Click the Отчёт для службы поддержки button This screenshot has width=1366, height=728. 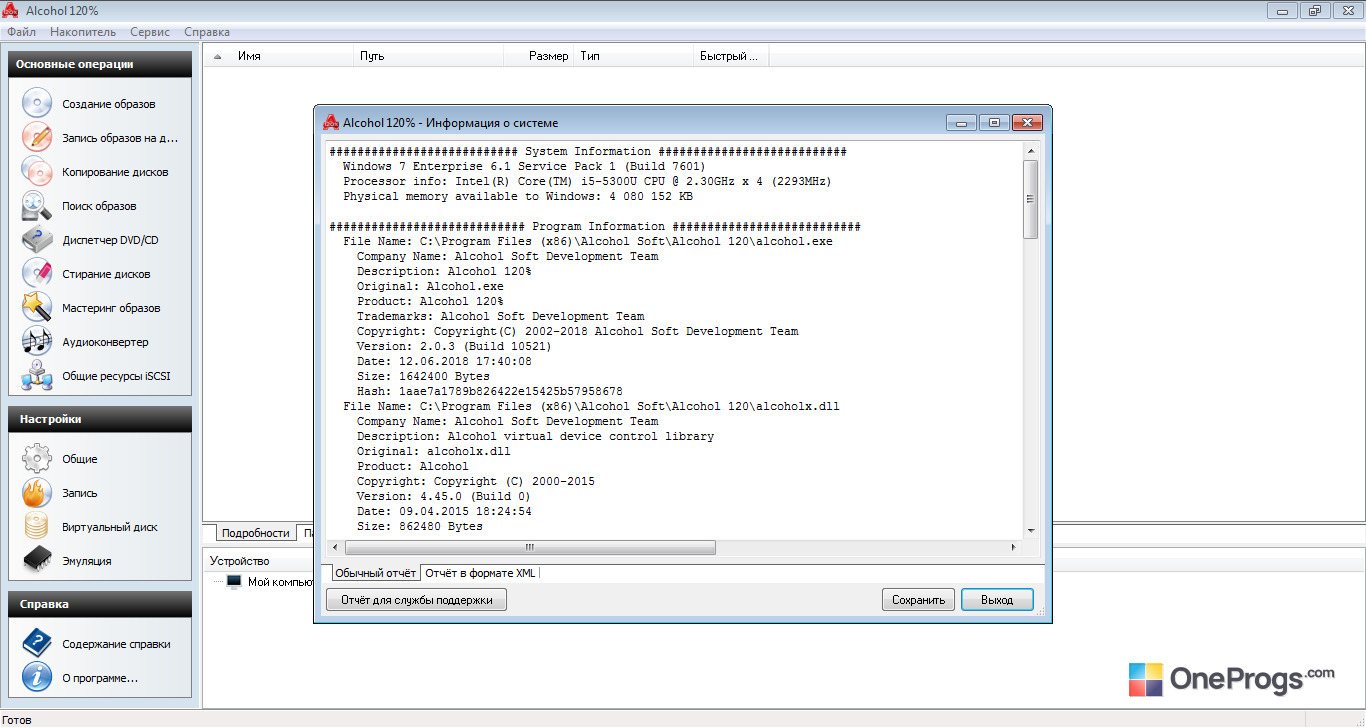coord(417,600)
